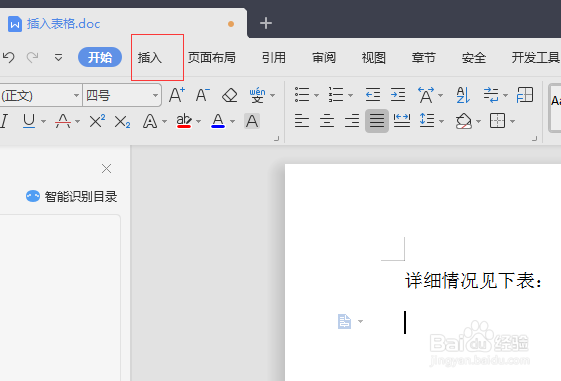Expand the borders dropdown arrow
Image resolution: width=561 pixels, height=381 pixels.
pyautogui.click(x=512, y=122)
